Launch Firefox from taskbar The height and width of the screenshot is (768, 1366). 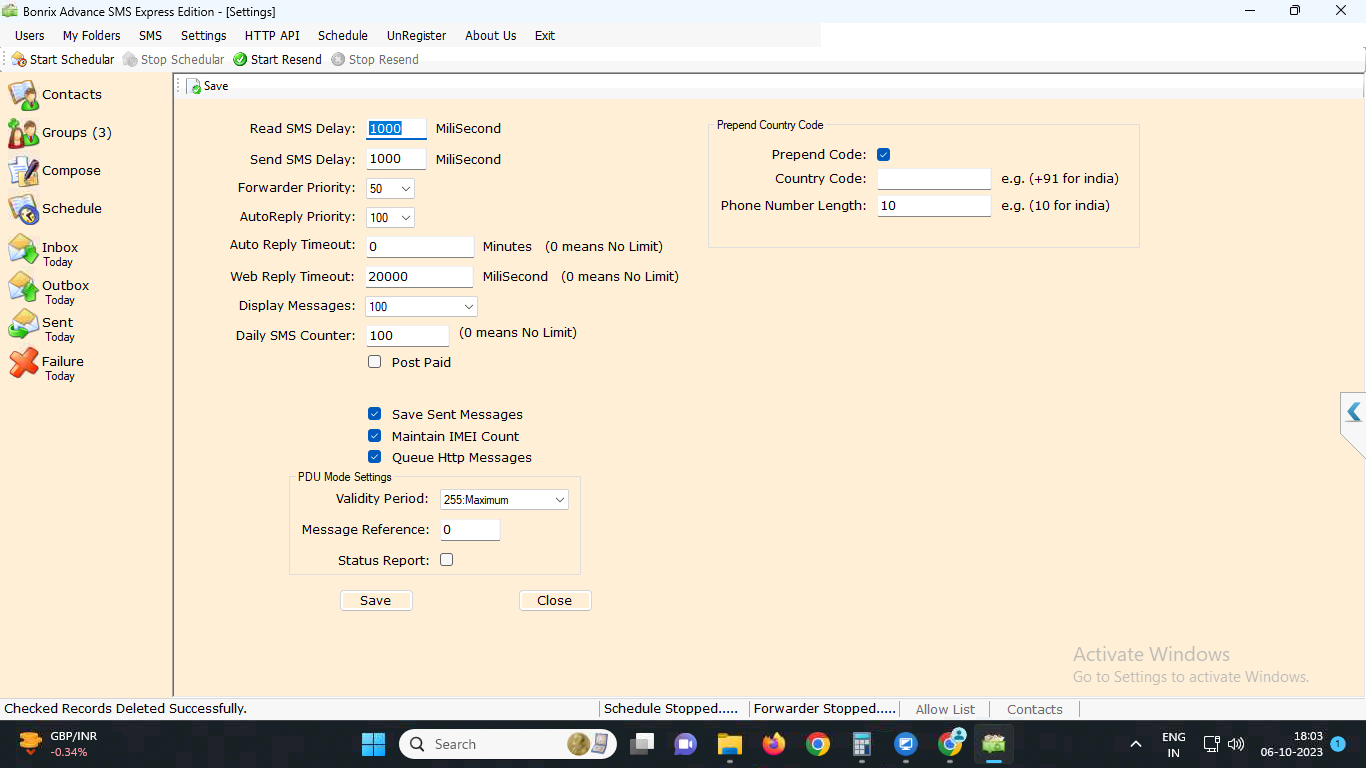tap(773, 744)
